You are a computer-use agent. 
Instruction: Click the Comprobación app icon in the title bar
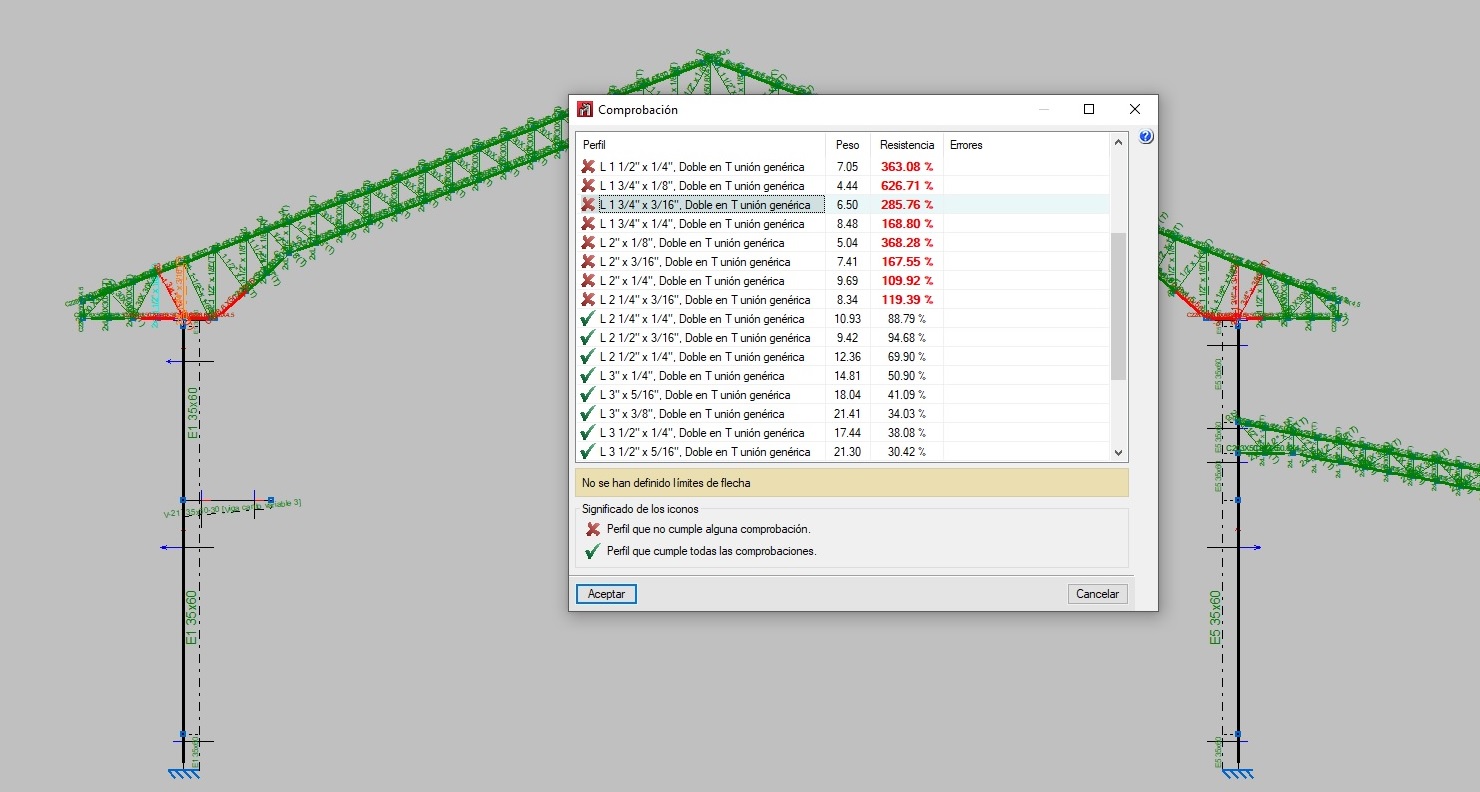[585, 109]
